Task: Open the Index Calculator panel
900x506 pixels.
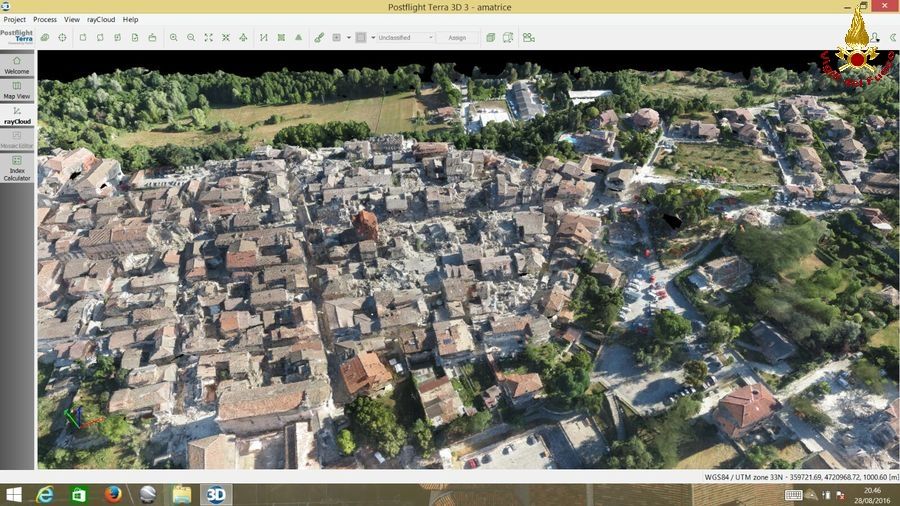Action: tap(17, 167)
